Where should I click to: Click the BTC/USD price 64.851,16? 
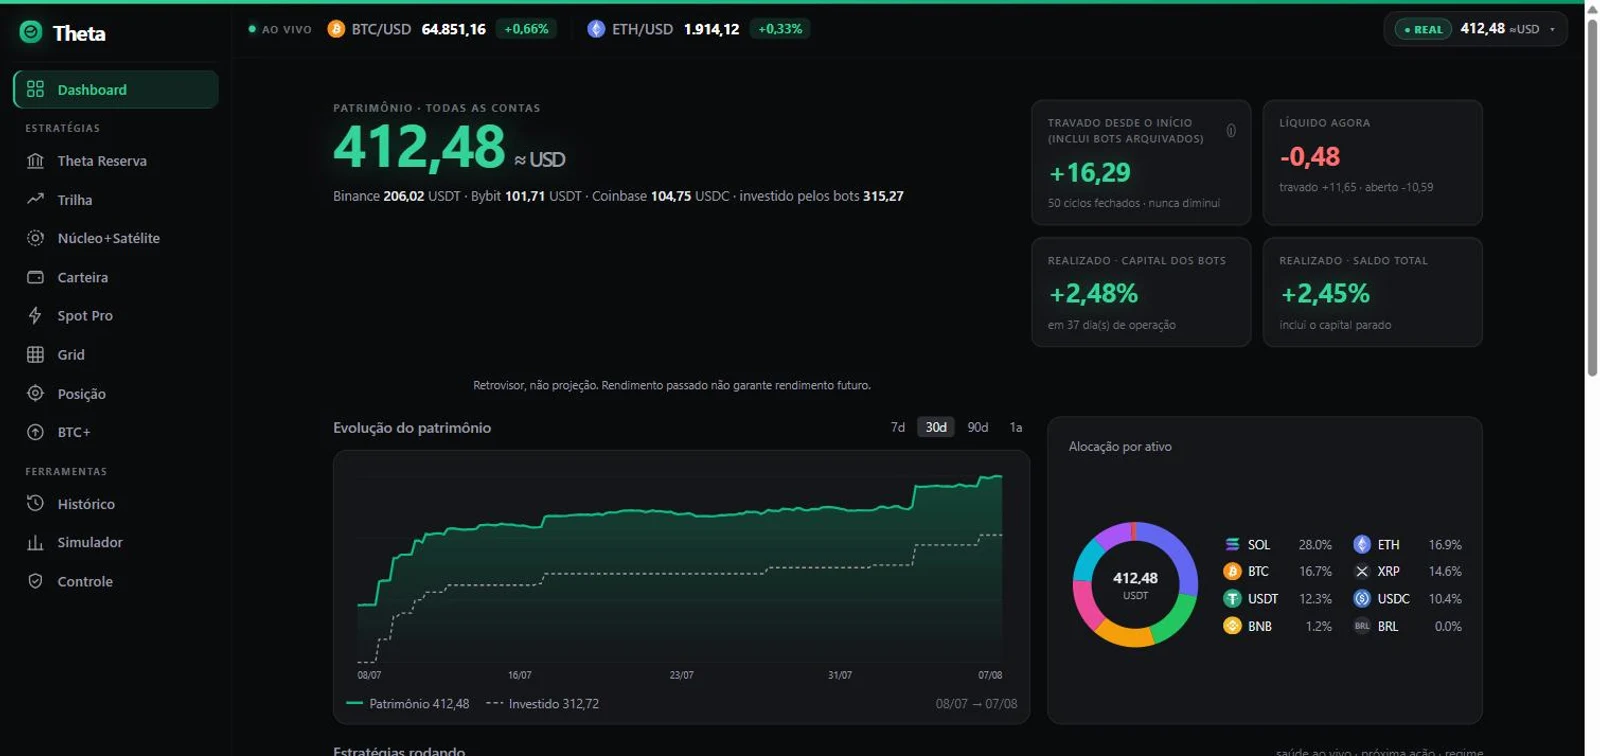click(454, 29)
